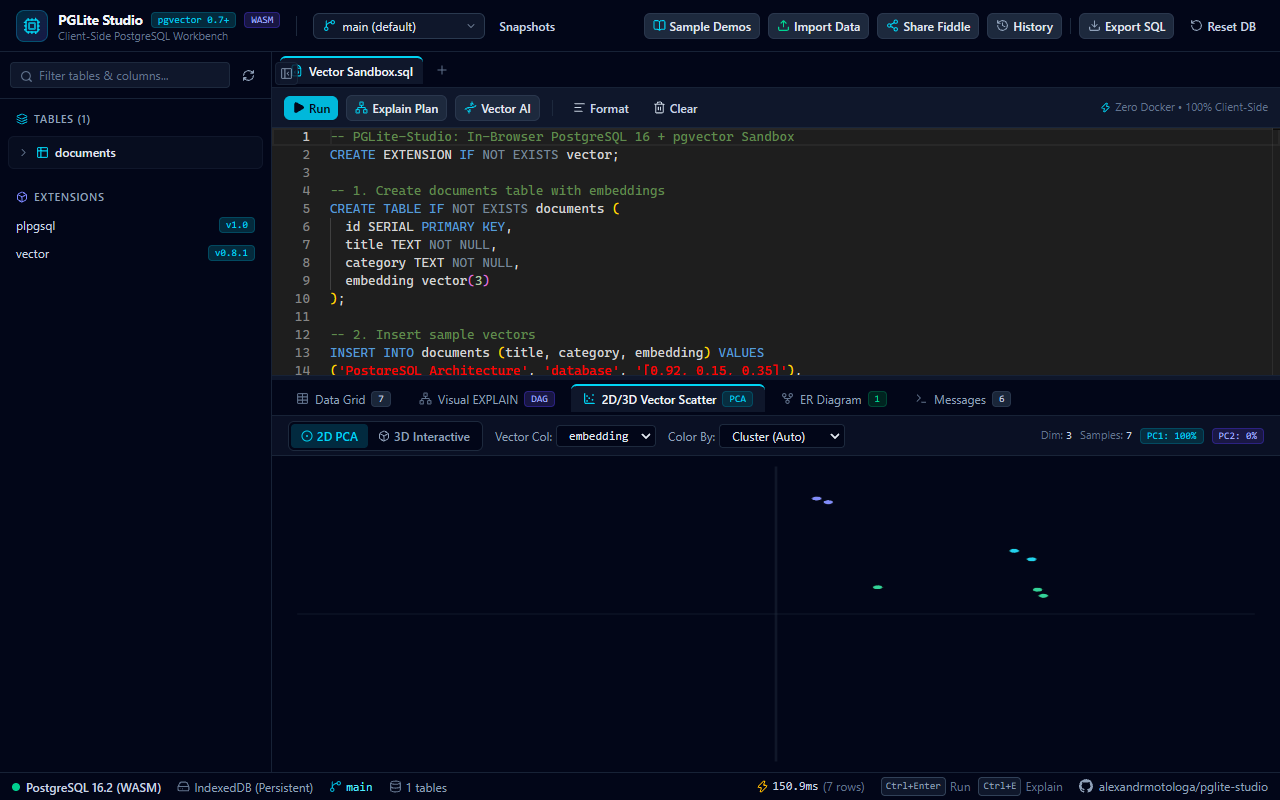
Task: Click the vector extension row
Action: [x=135, y=254]
